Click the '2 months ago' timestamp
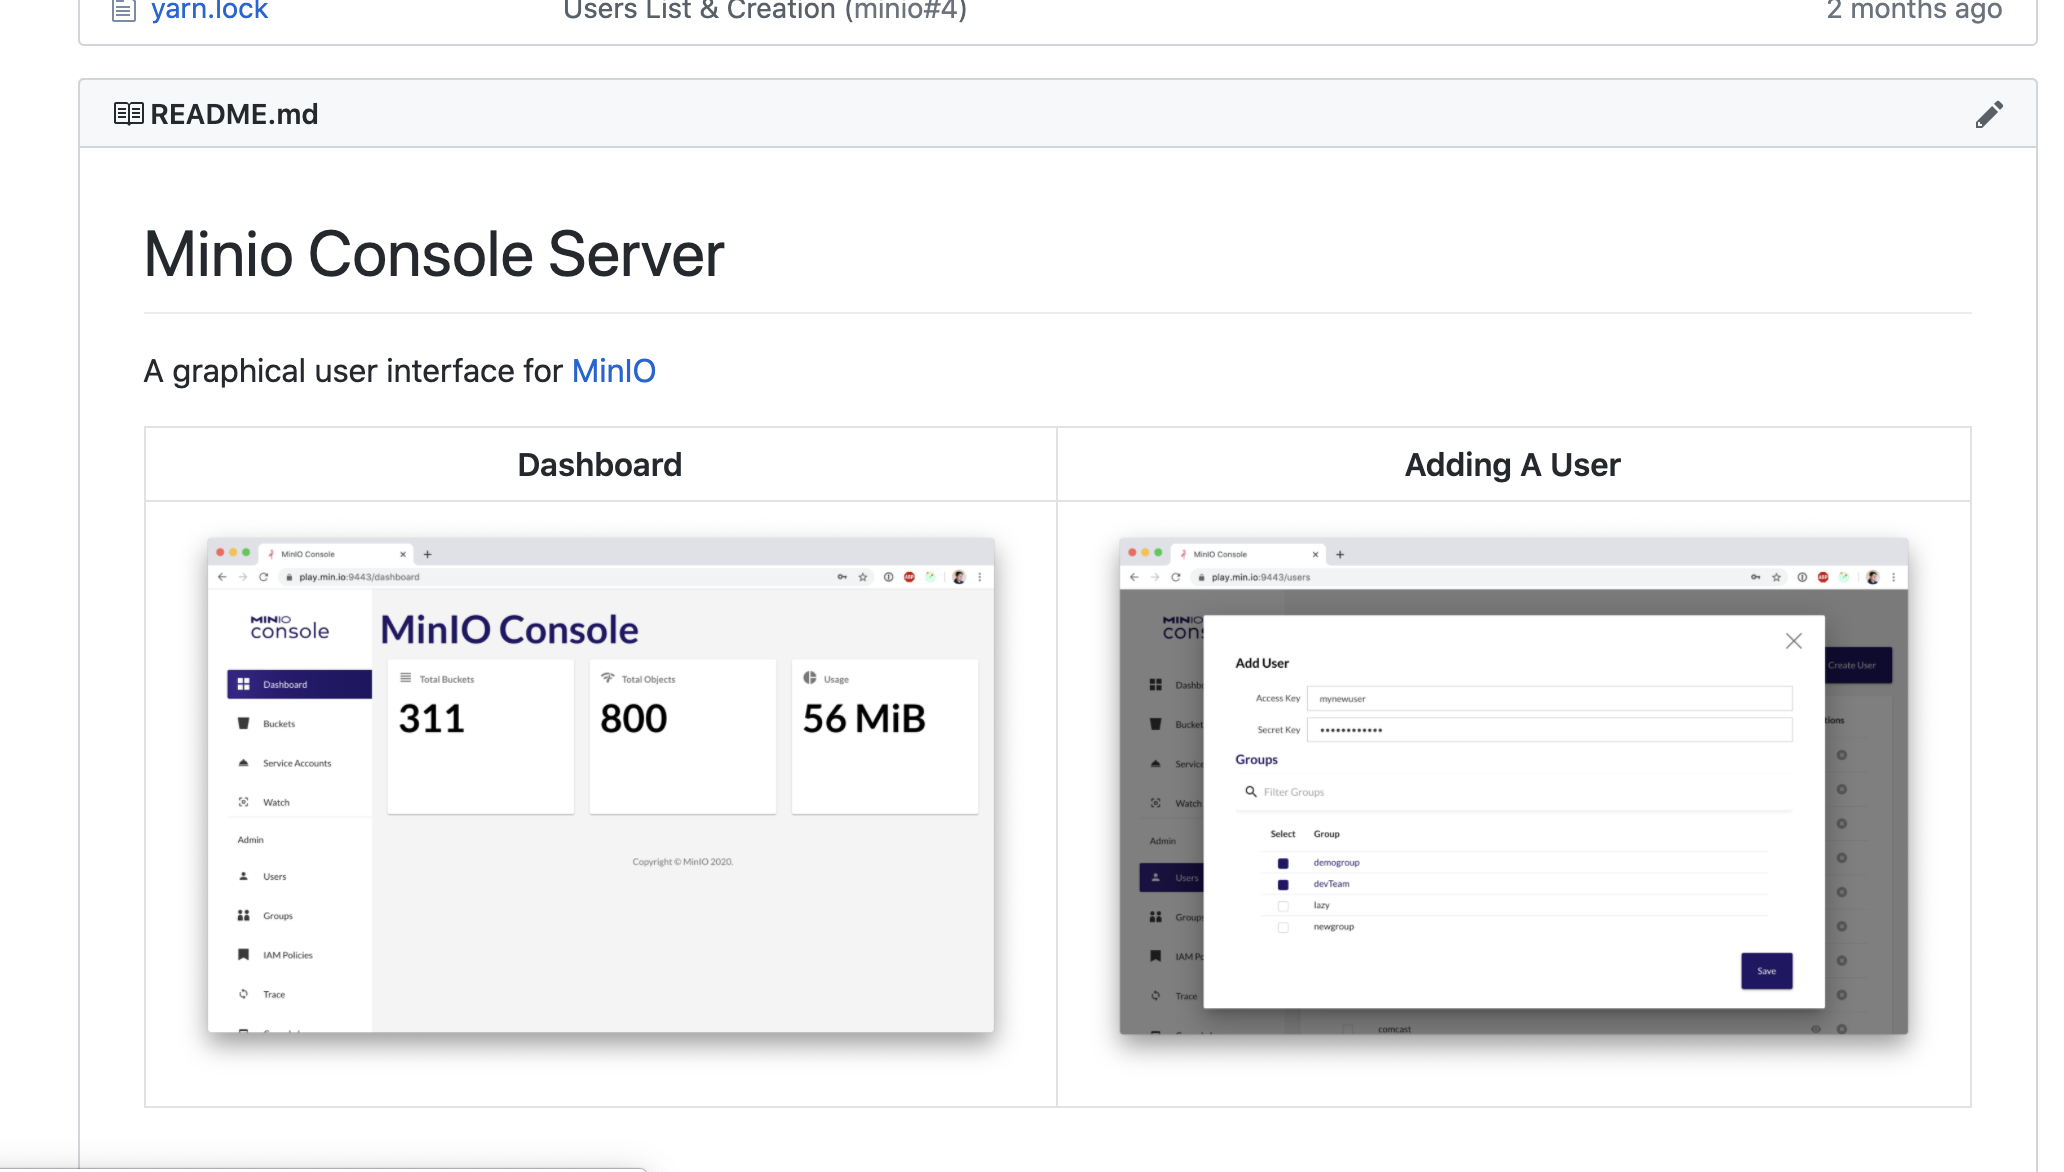2064x1172 pixels. coord(1914,11)
